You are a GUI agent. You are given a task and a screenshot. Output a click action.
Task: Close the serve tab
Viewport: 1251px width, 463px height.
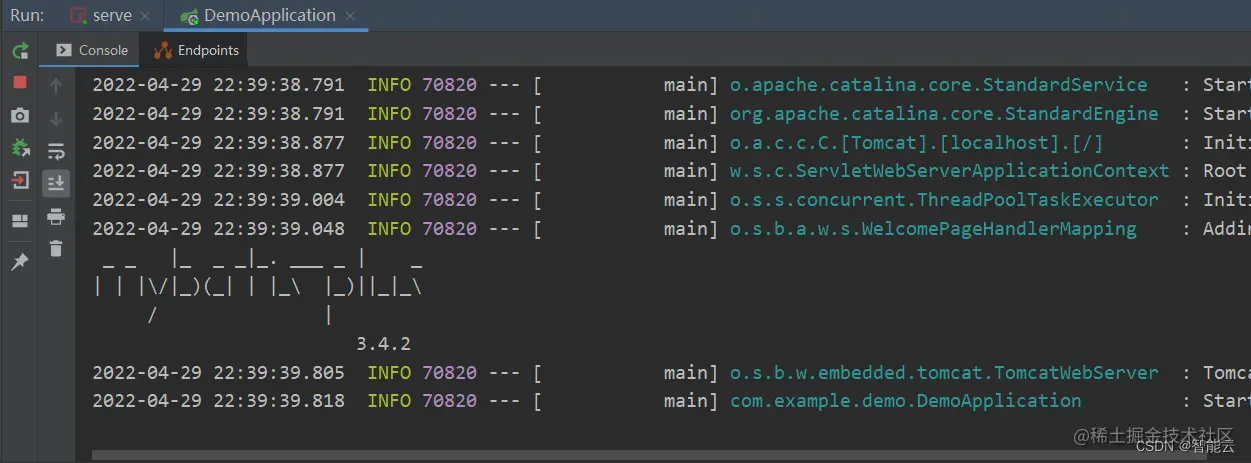coord(146,17)
